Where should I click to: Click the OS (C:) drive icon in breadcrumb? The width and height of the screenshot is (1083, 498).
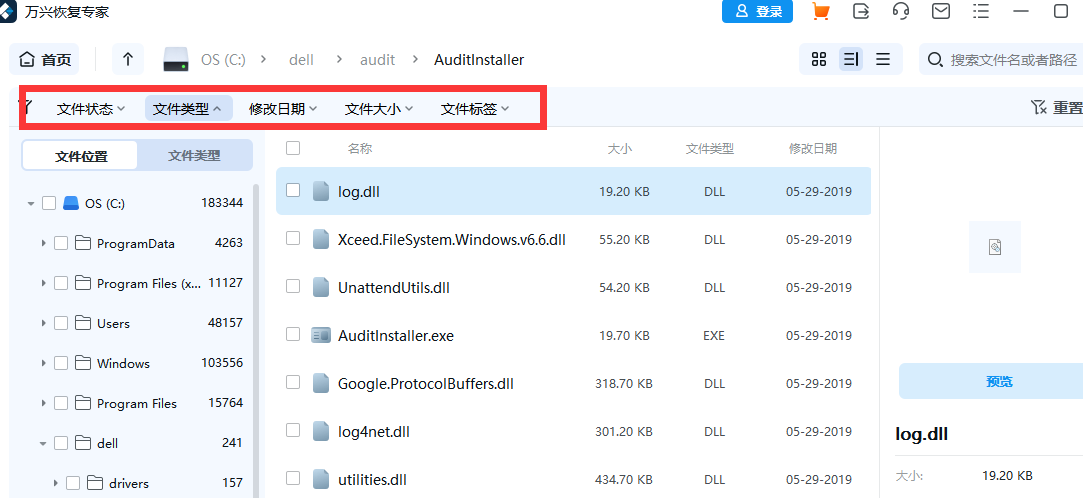click(178, 60)
